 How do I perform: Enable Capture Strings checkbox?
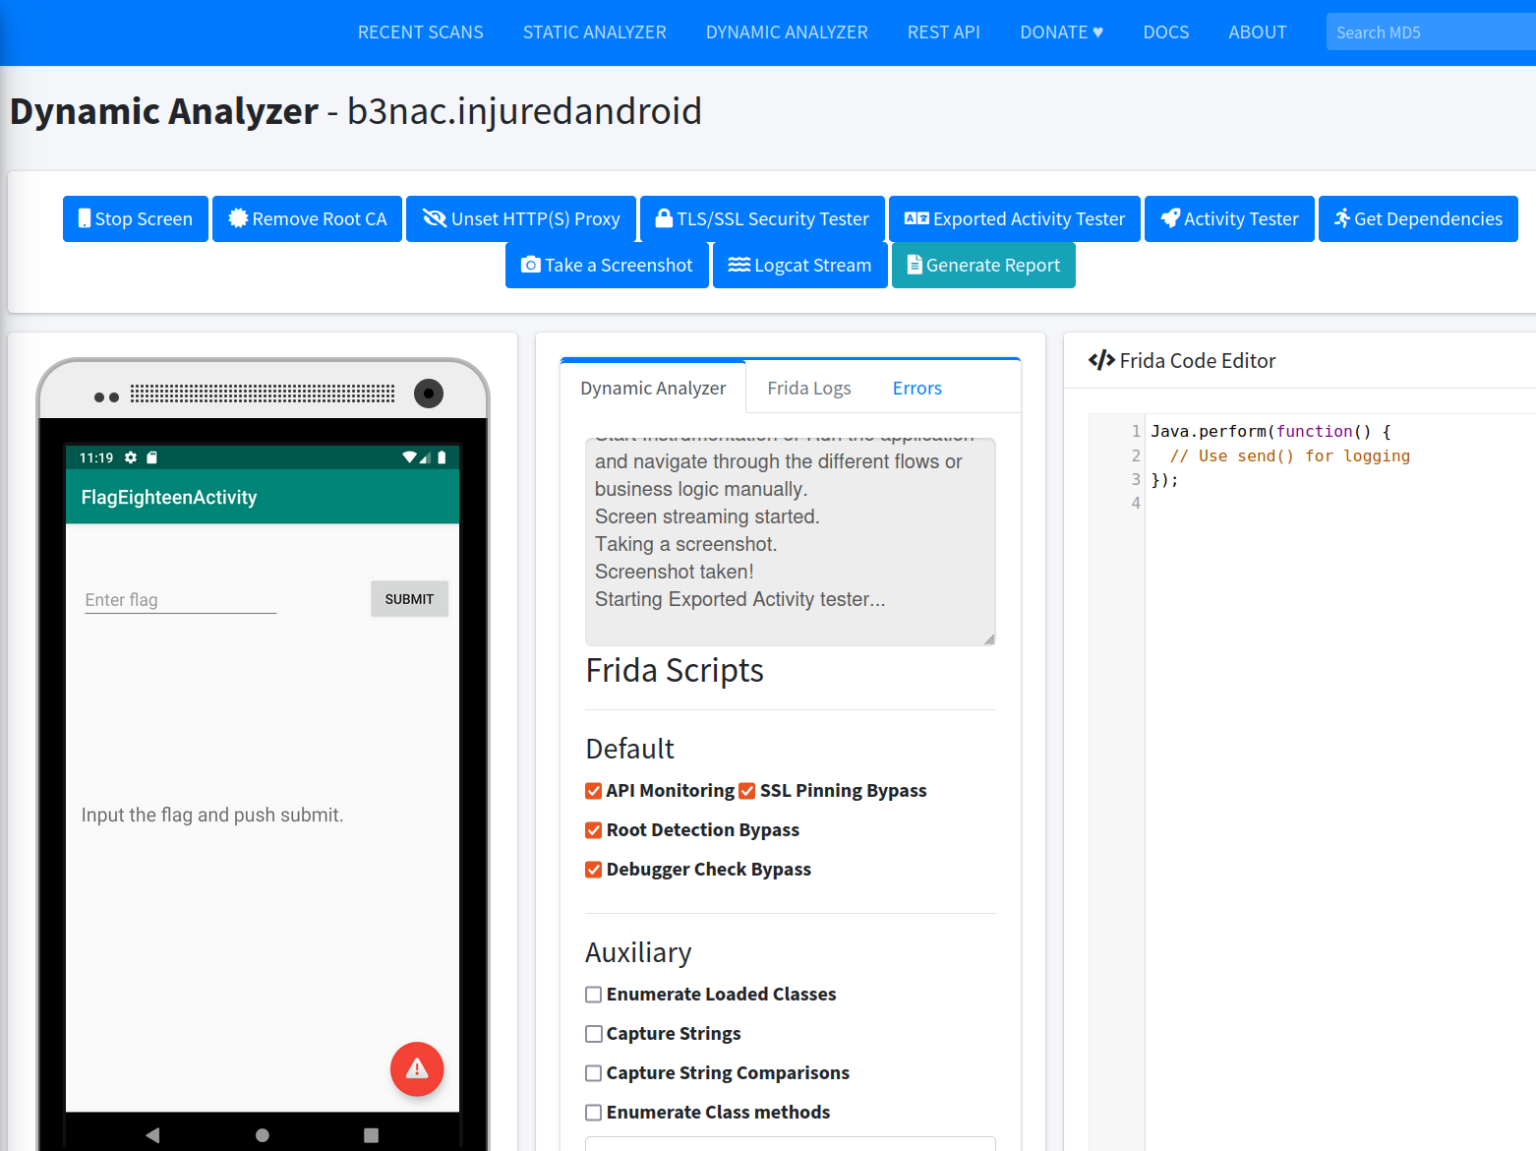[x=594, y=1034]
